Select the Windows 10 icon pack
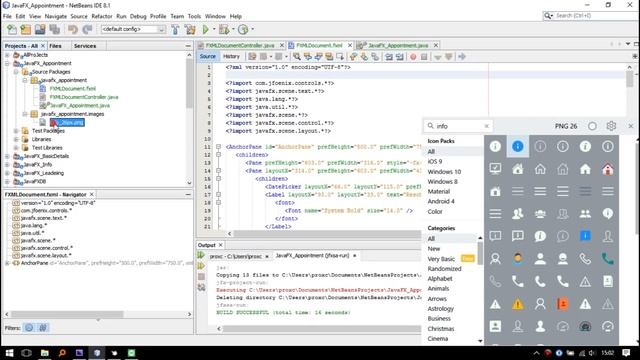 444,171
